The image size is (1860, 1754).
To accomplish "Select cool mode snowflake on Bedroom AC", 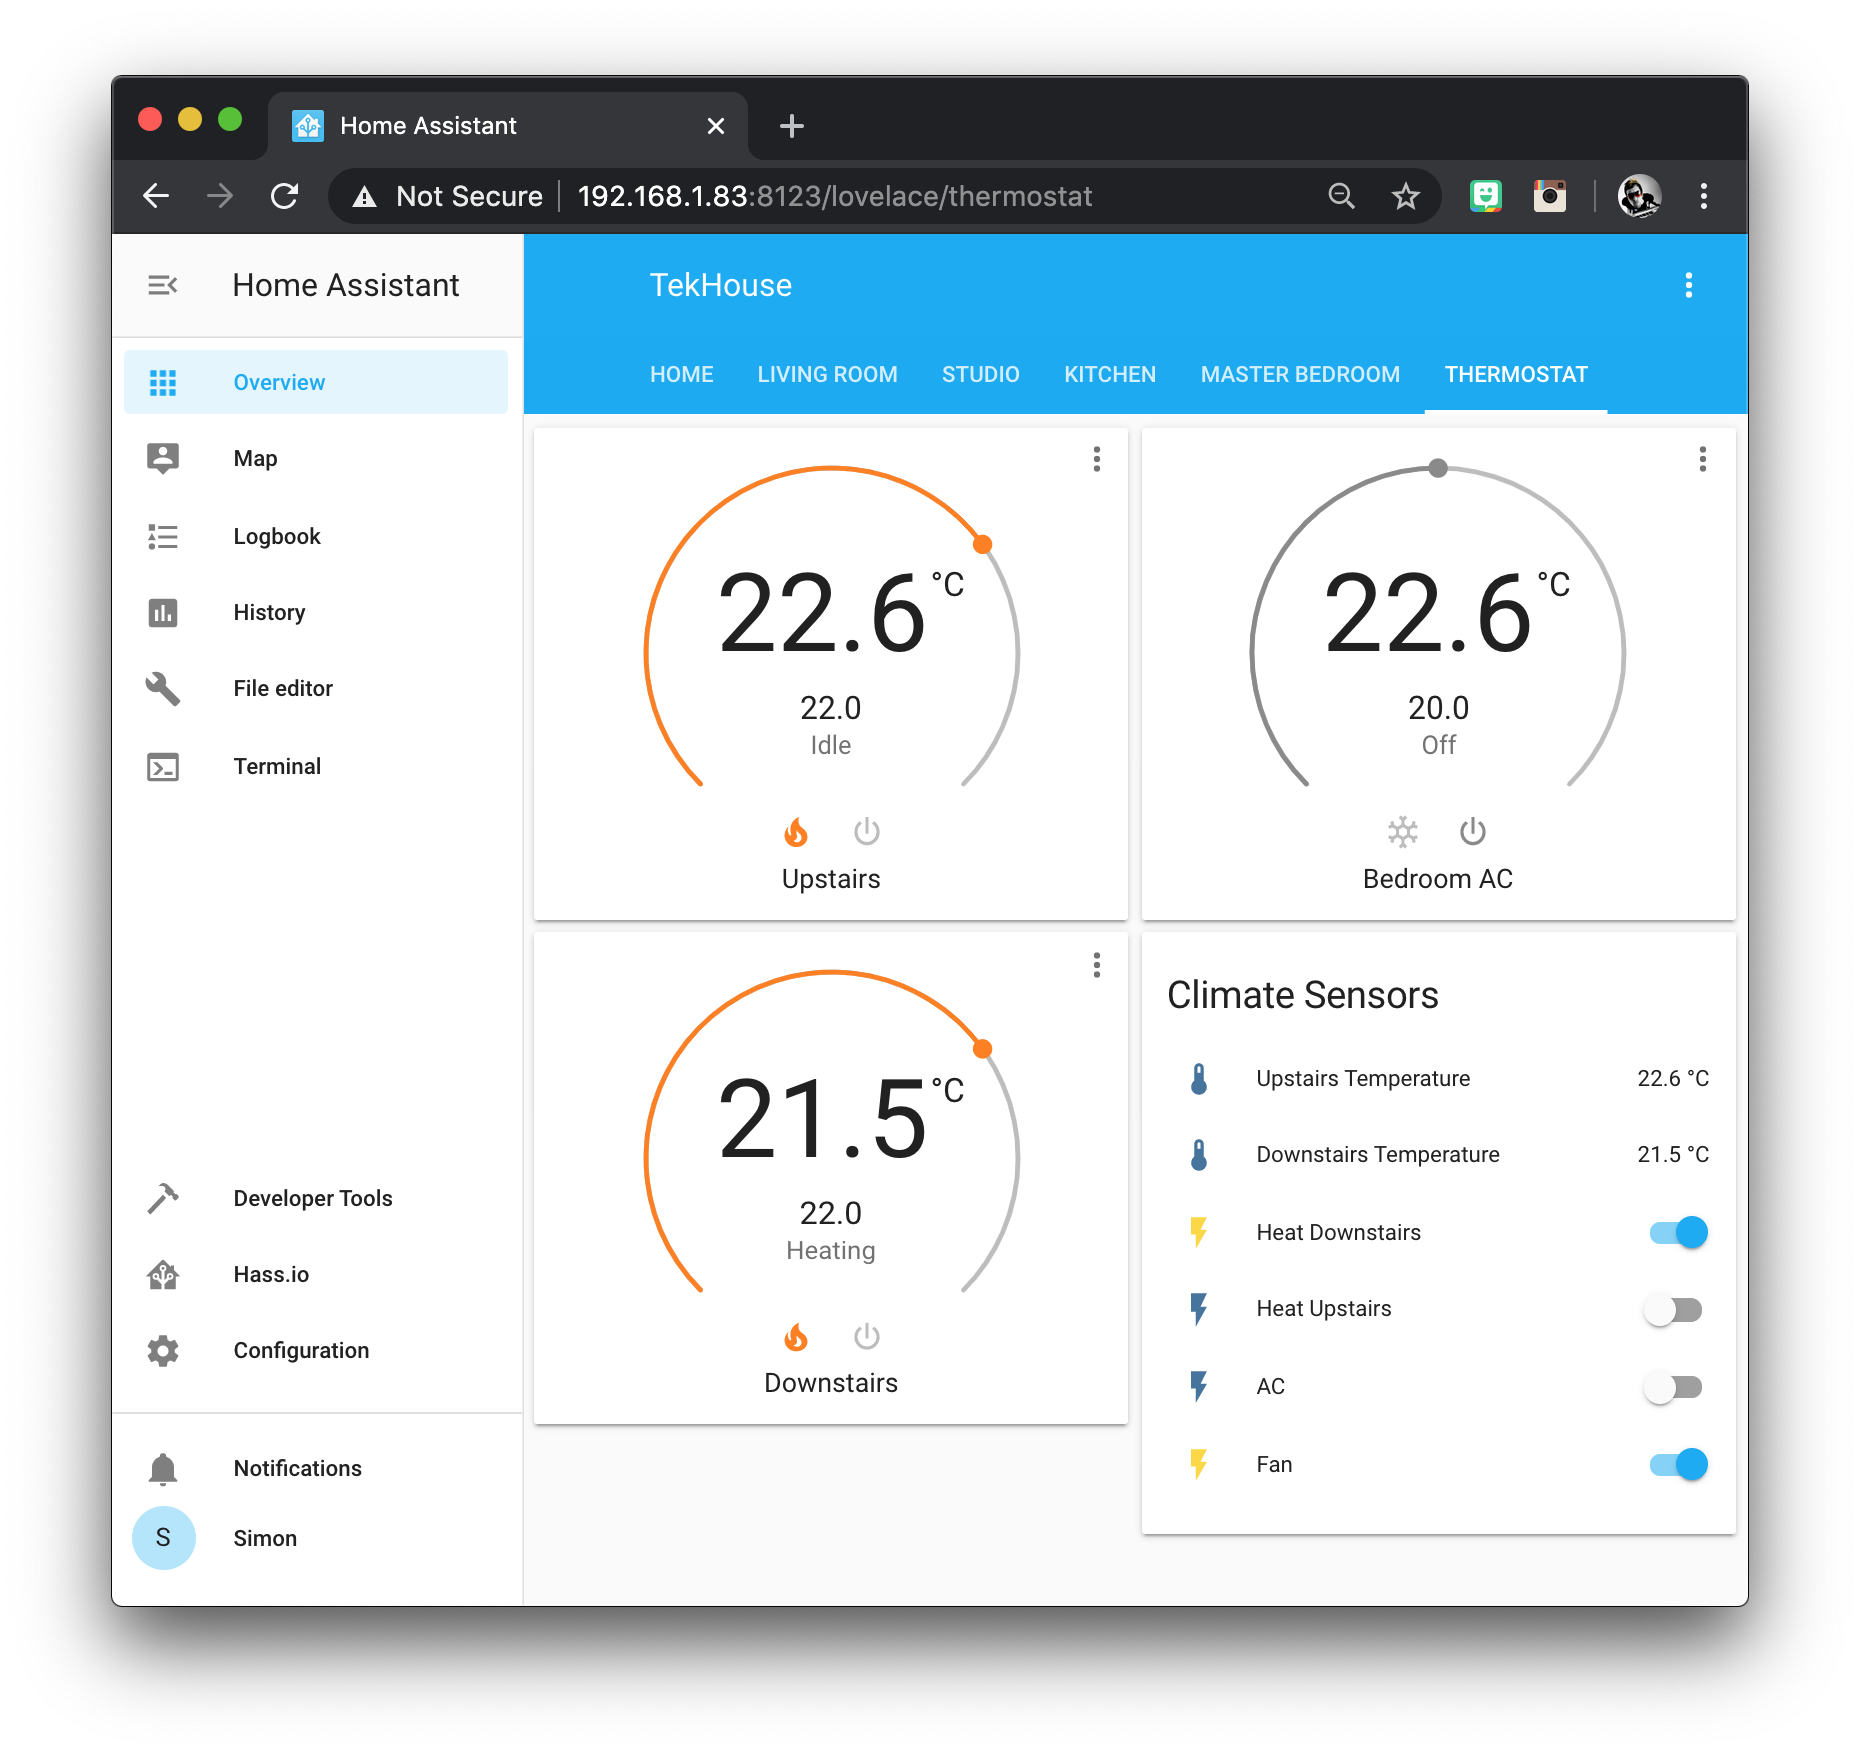I will [1402, 832].
